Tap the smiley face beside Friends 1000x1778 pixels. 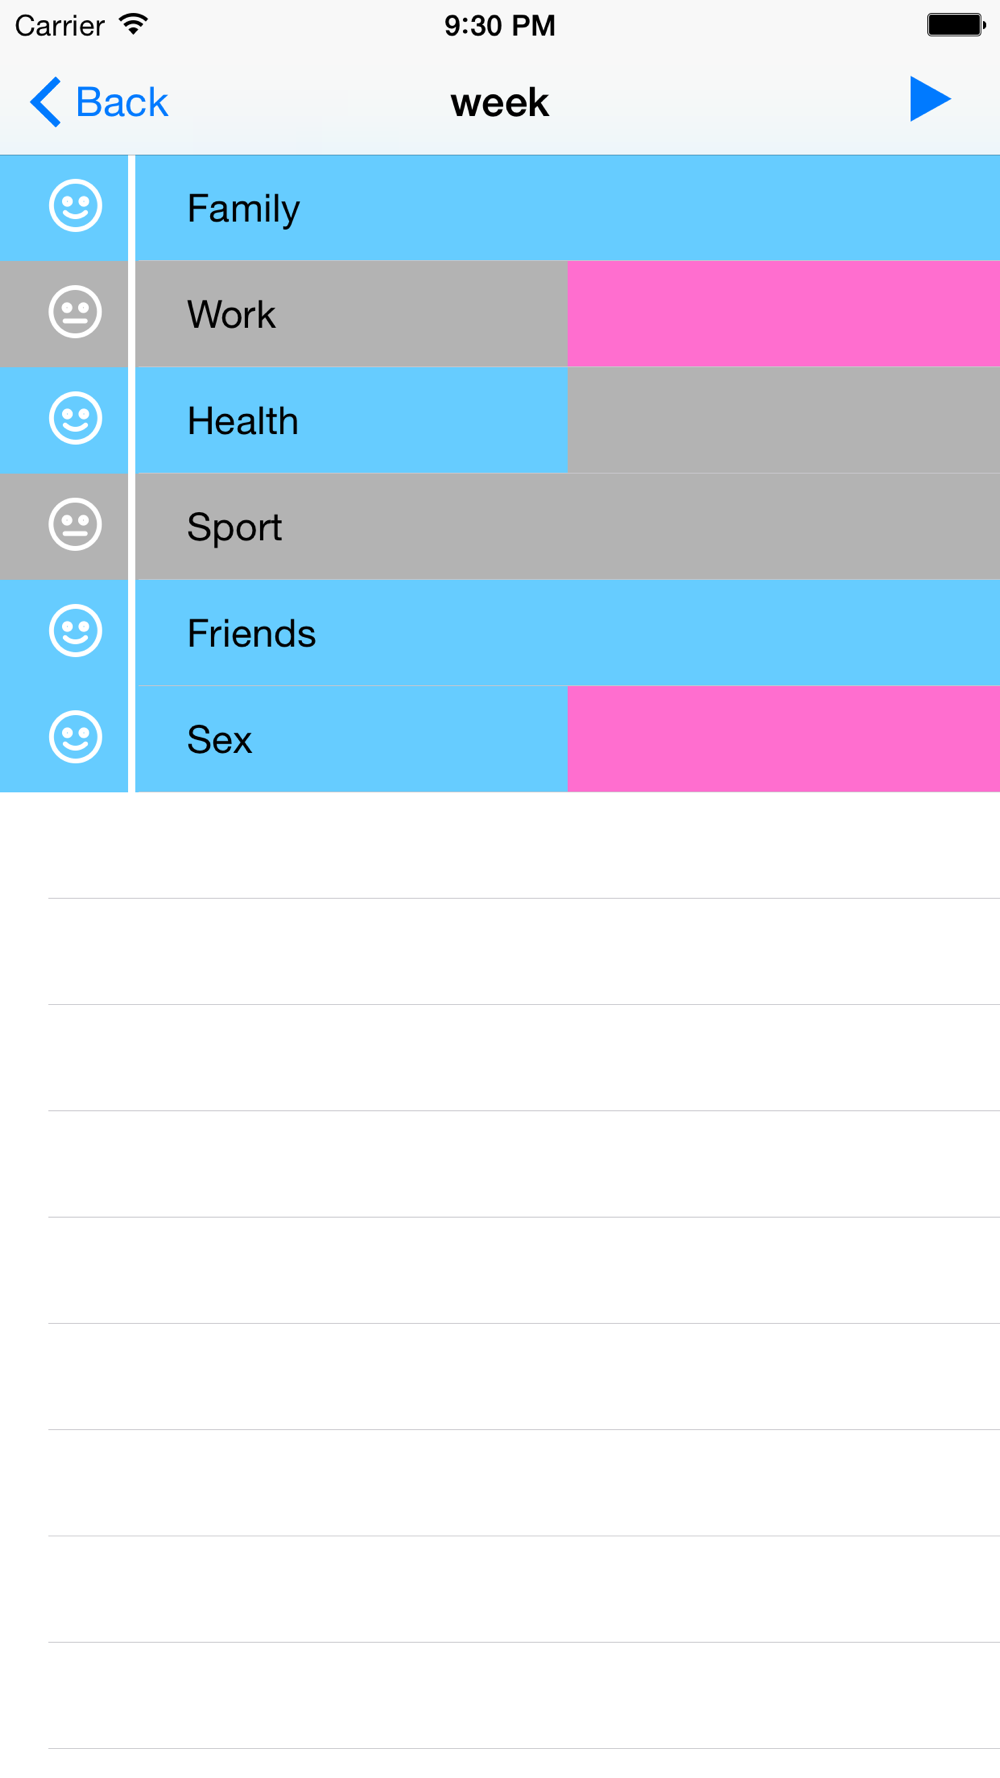click(76, 631)
